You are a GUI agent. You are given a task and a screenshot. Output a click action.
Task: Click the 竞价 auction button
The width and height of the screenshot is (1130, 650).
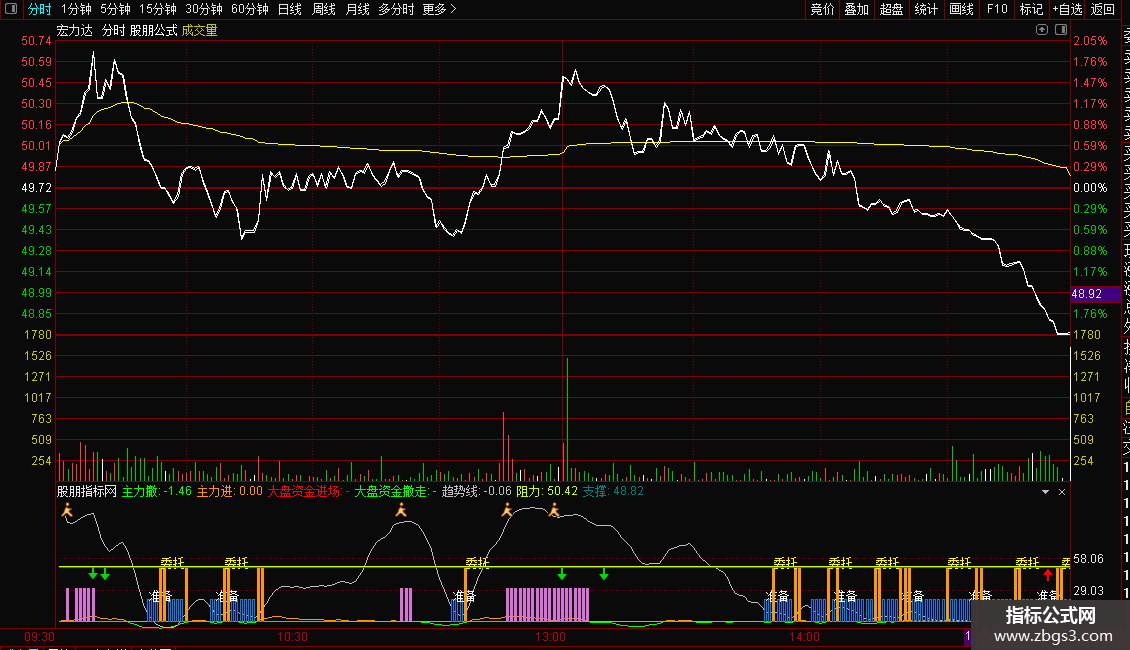click(x=822, y=10)
